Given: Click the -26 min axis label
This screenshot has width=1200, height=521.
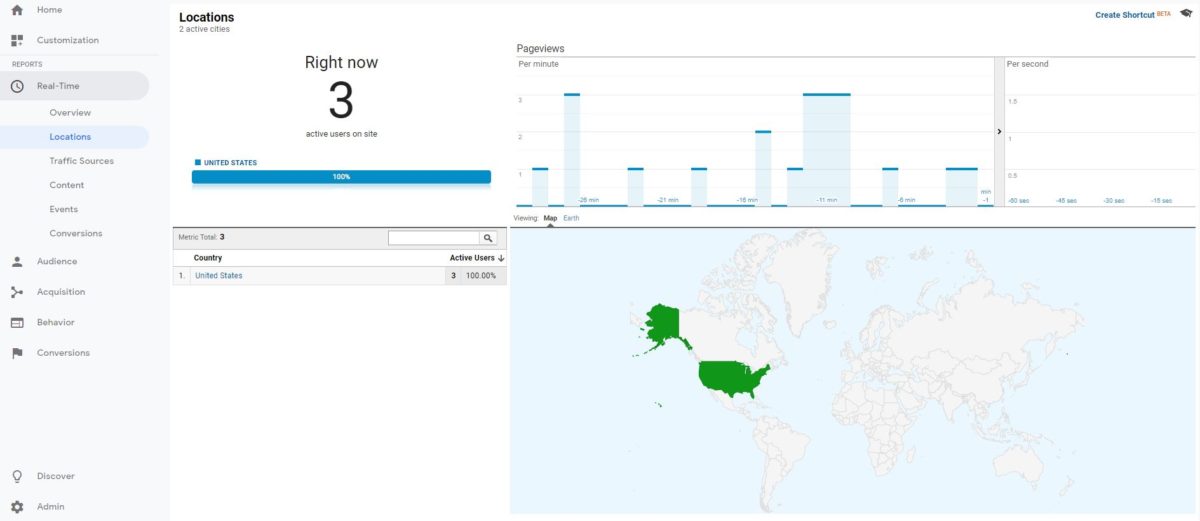Looking at the screenshot, I should click(588, 200).
